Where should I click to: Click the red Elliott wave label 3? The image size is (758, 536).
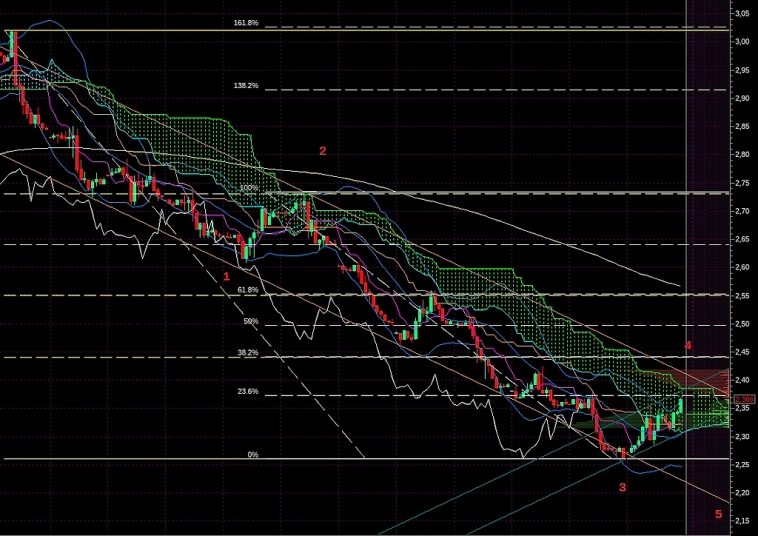click(x=622, y=487)
